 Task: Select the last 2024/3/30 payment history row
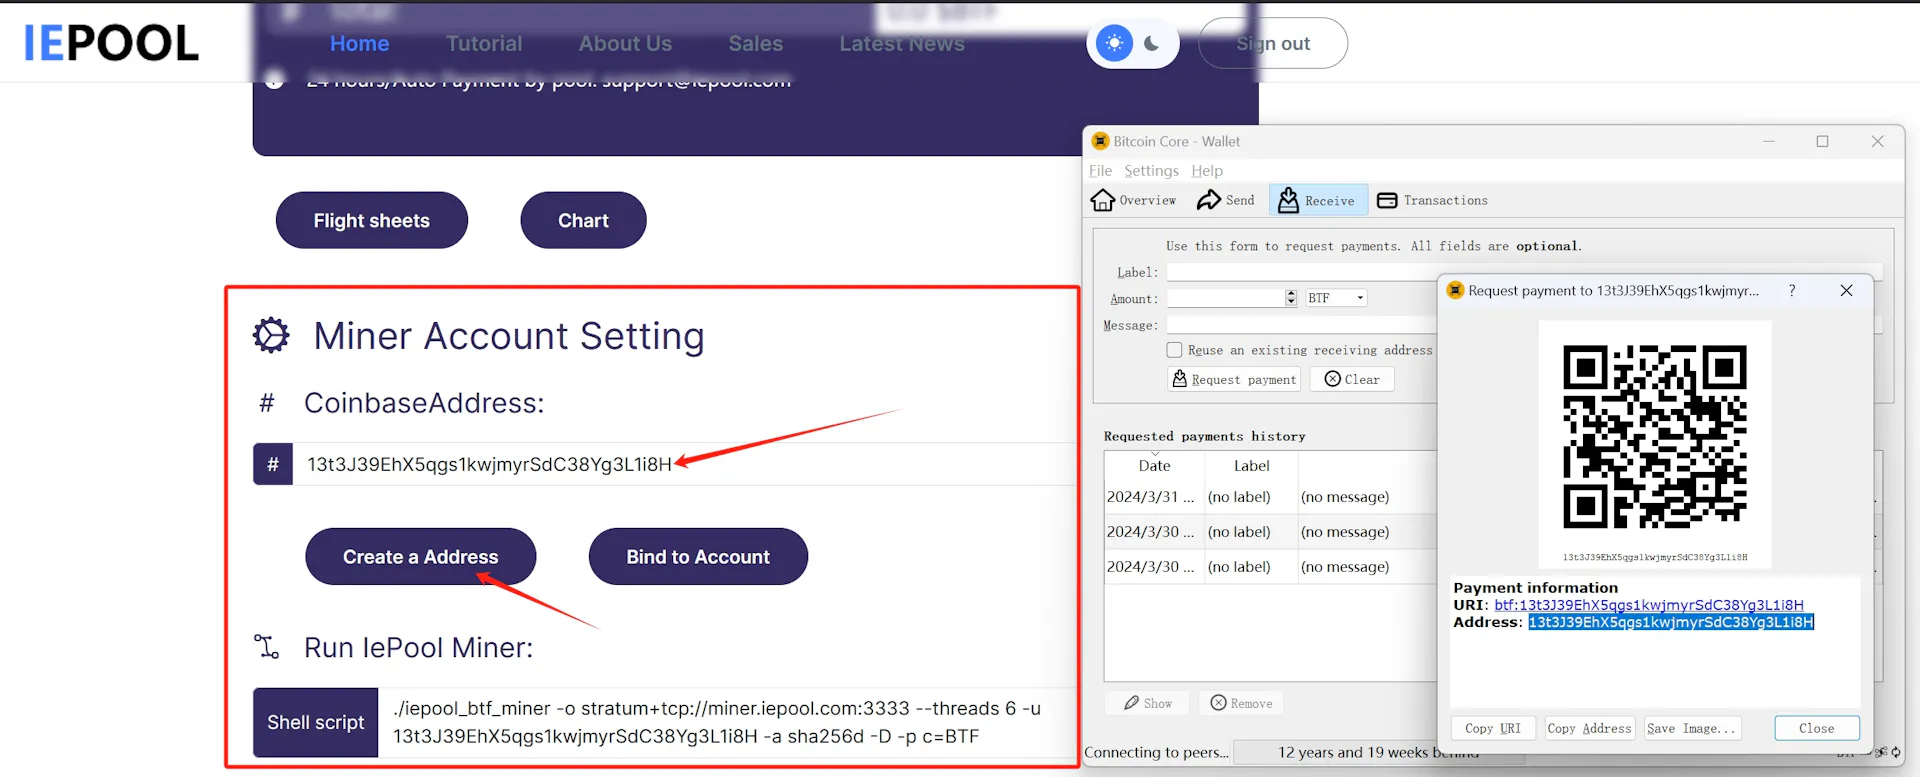pos(1270,567)
